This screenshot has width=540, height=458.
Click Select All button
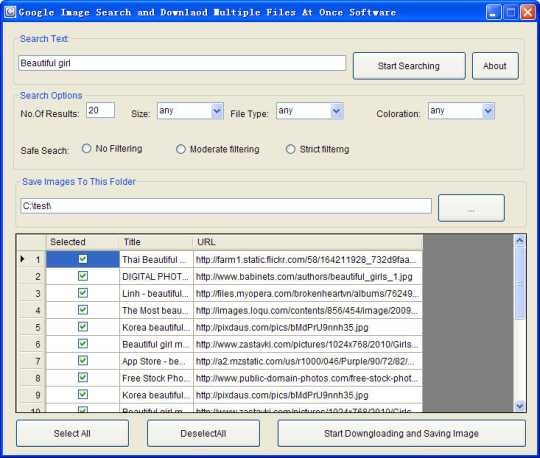pyautogui.click(x=72, y=433)
